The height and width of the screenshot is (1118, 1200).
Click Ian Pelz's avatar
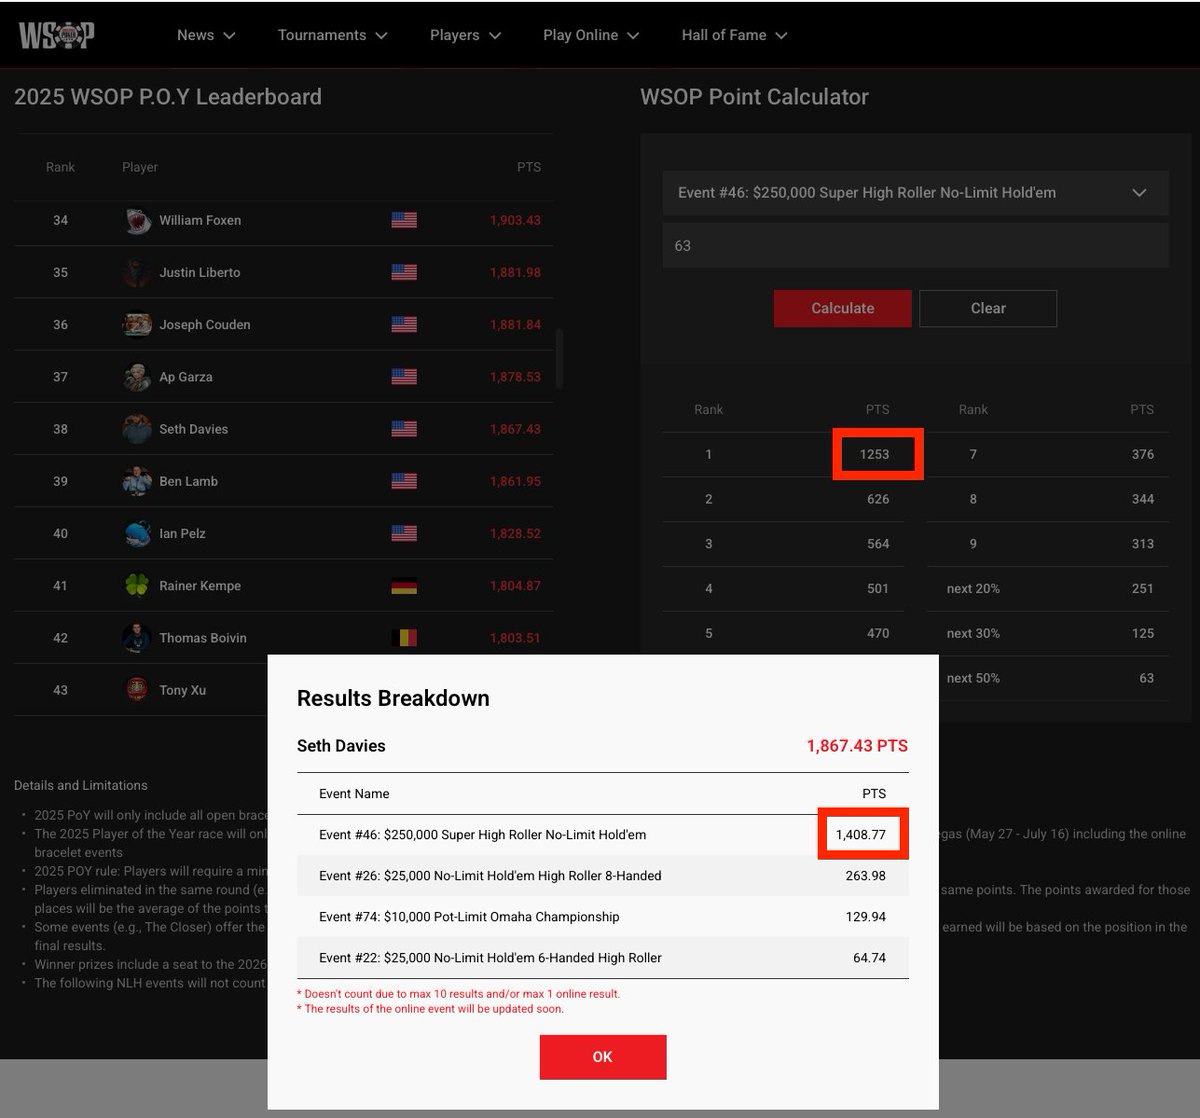pos(137,533)
